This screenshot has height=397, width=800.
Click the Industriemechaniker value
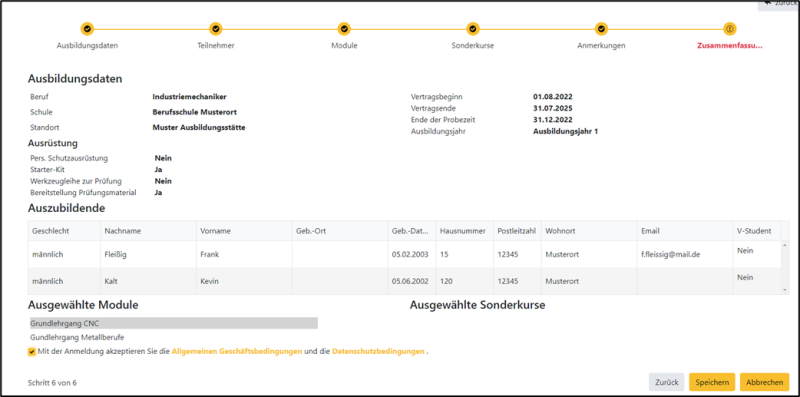point(189,96)
